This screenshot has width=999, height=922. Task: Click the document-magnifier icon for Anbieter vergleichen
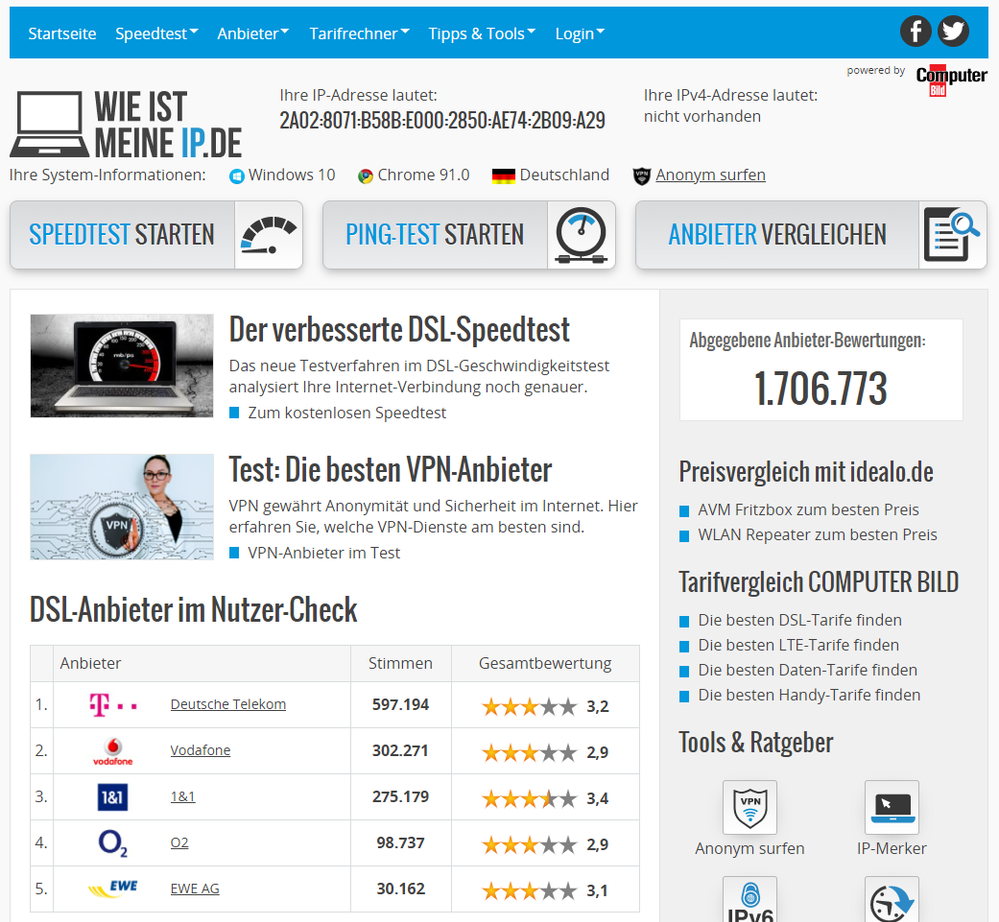pos(953,234)
